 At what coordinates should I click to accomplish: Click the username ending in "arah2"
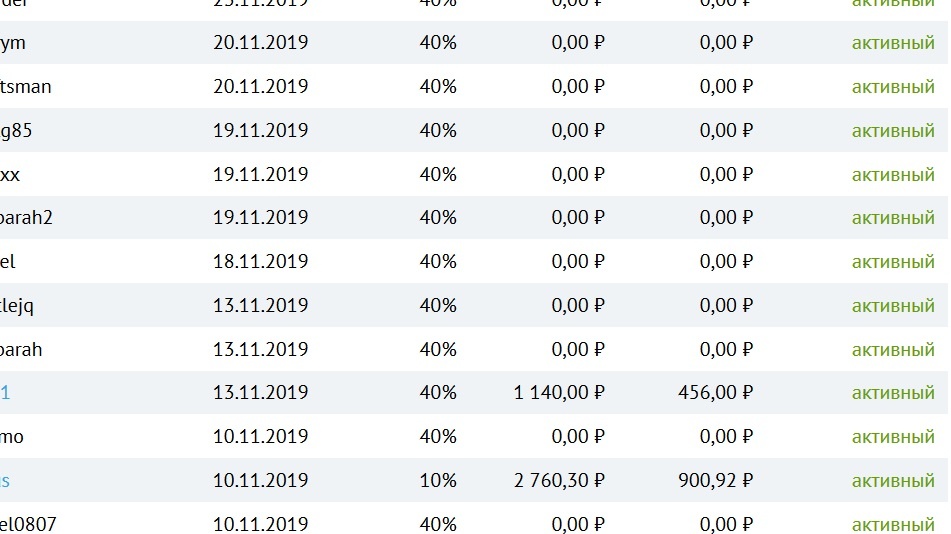pyautogui.click(x=26, y=218)
